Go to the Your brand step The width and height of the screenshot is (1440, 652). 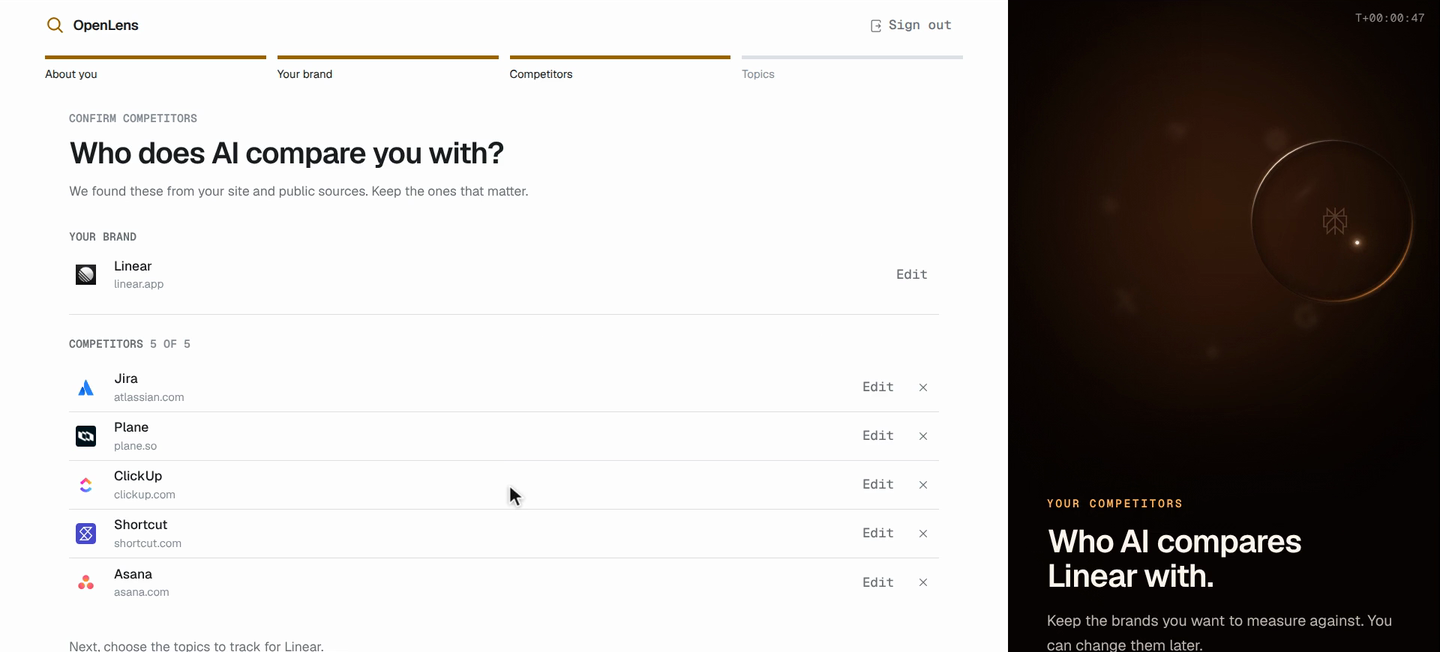387,69
